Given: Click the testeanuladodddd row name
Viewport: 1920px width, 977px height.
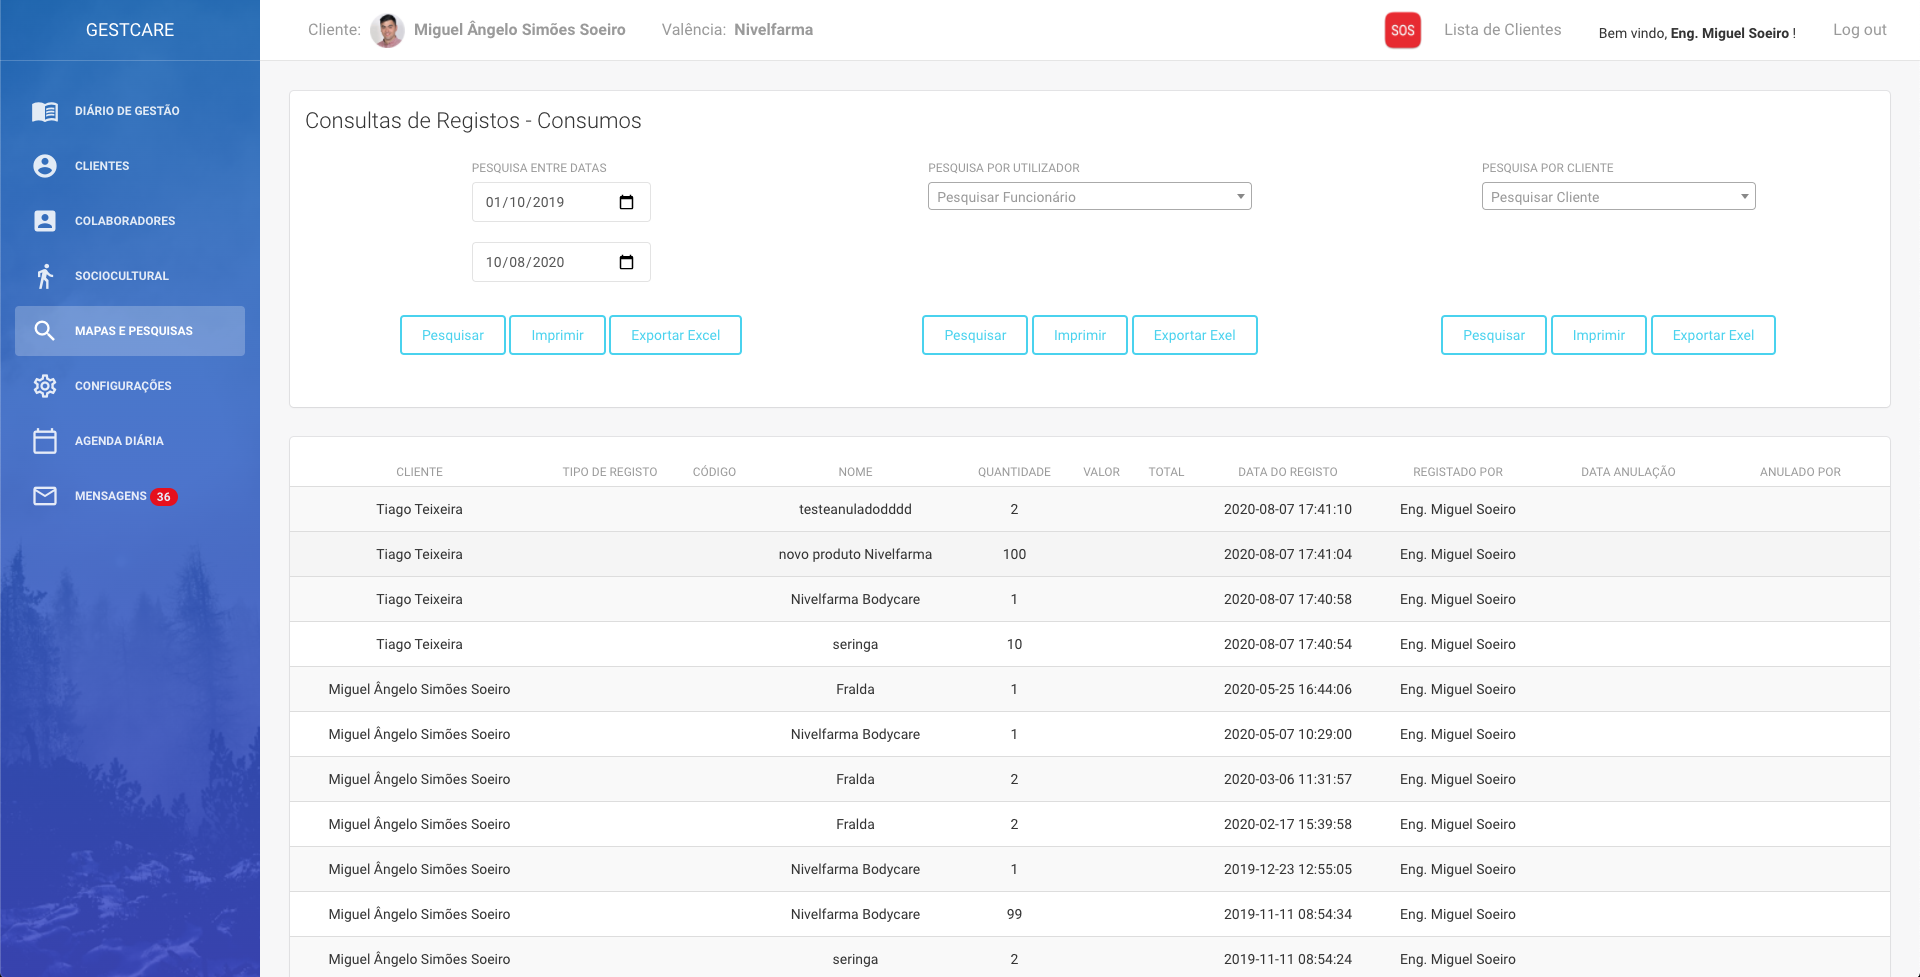Looking at the screenshot, I should coord(855,509).
